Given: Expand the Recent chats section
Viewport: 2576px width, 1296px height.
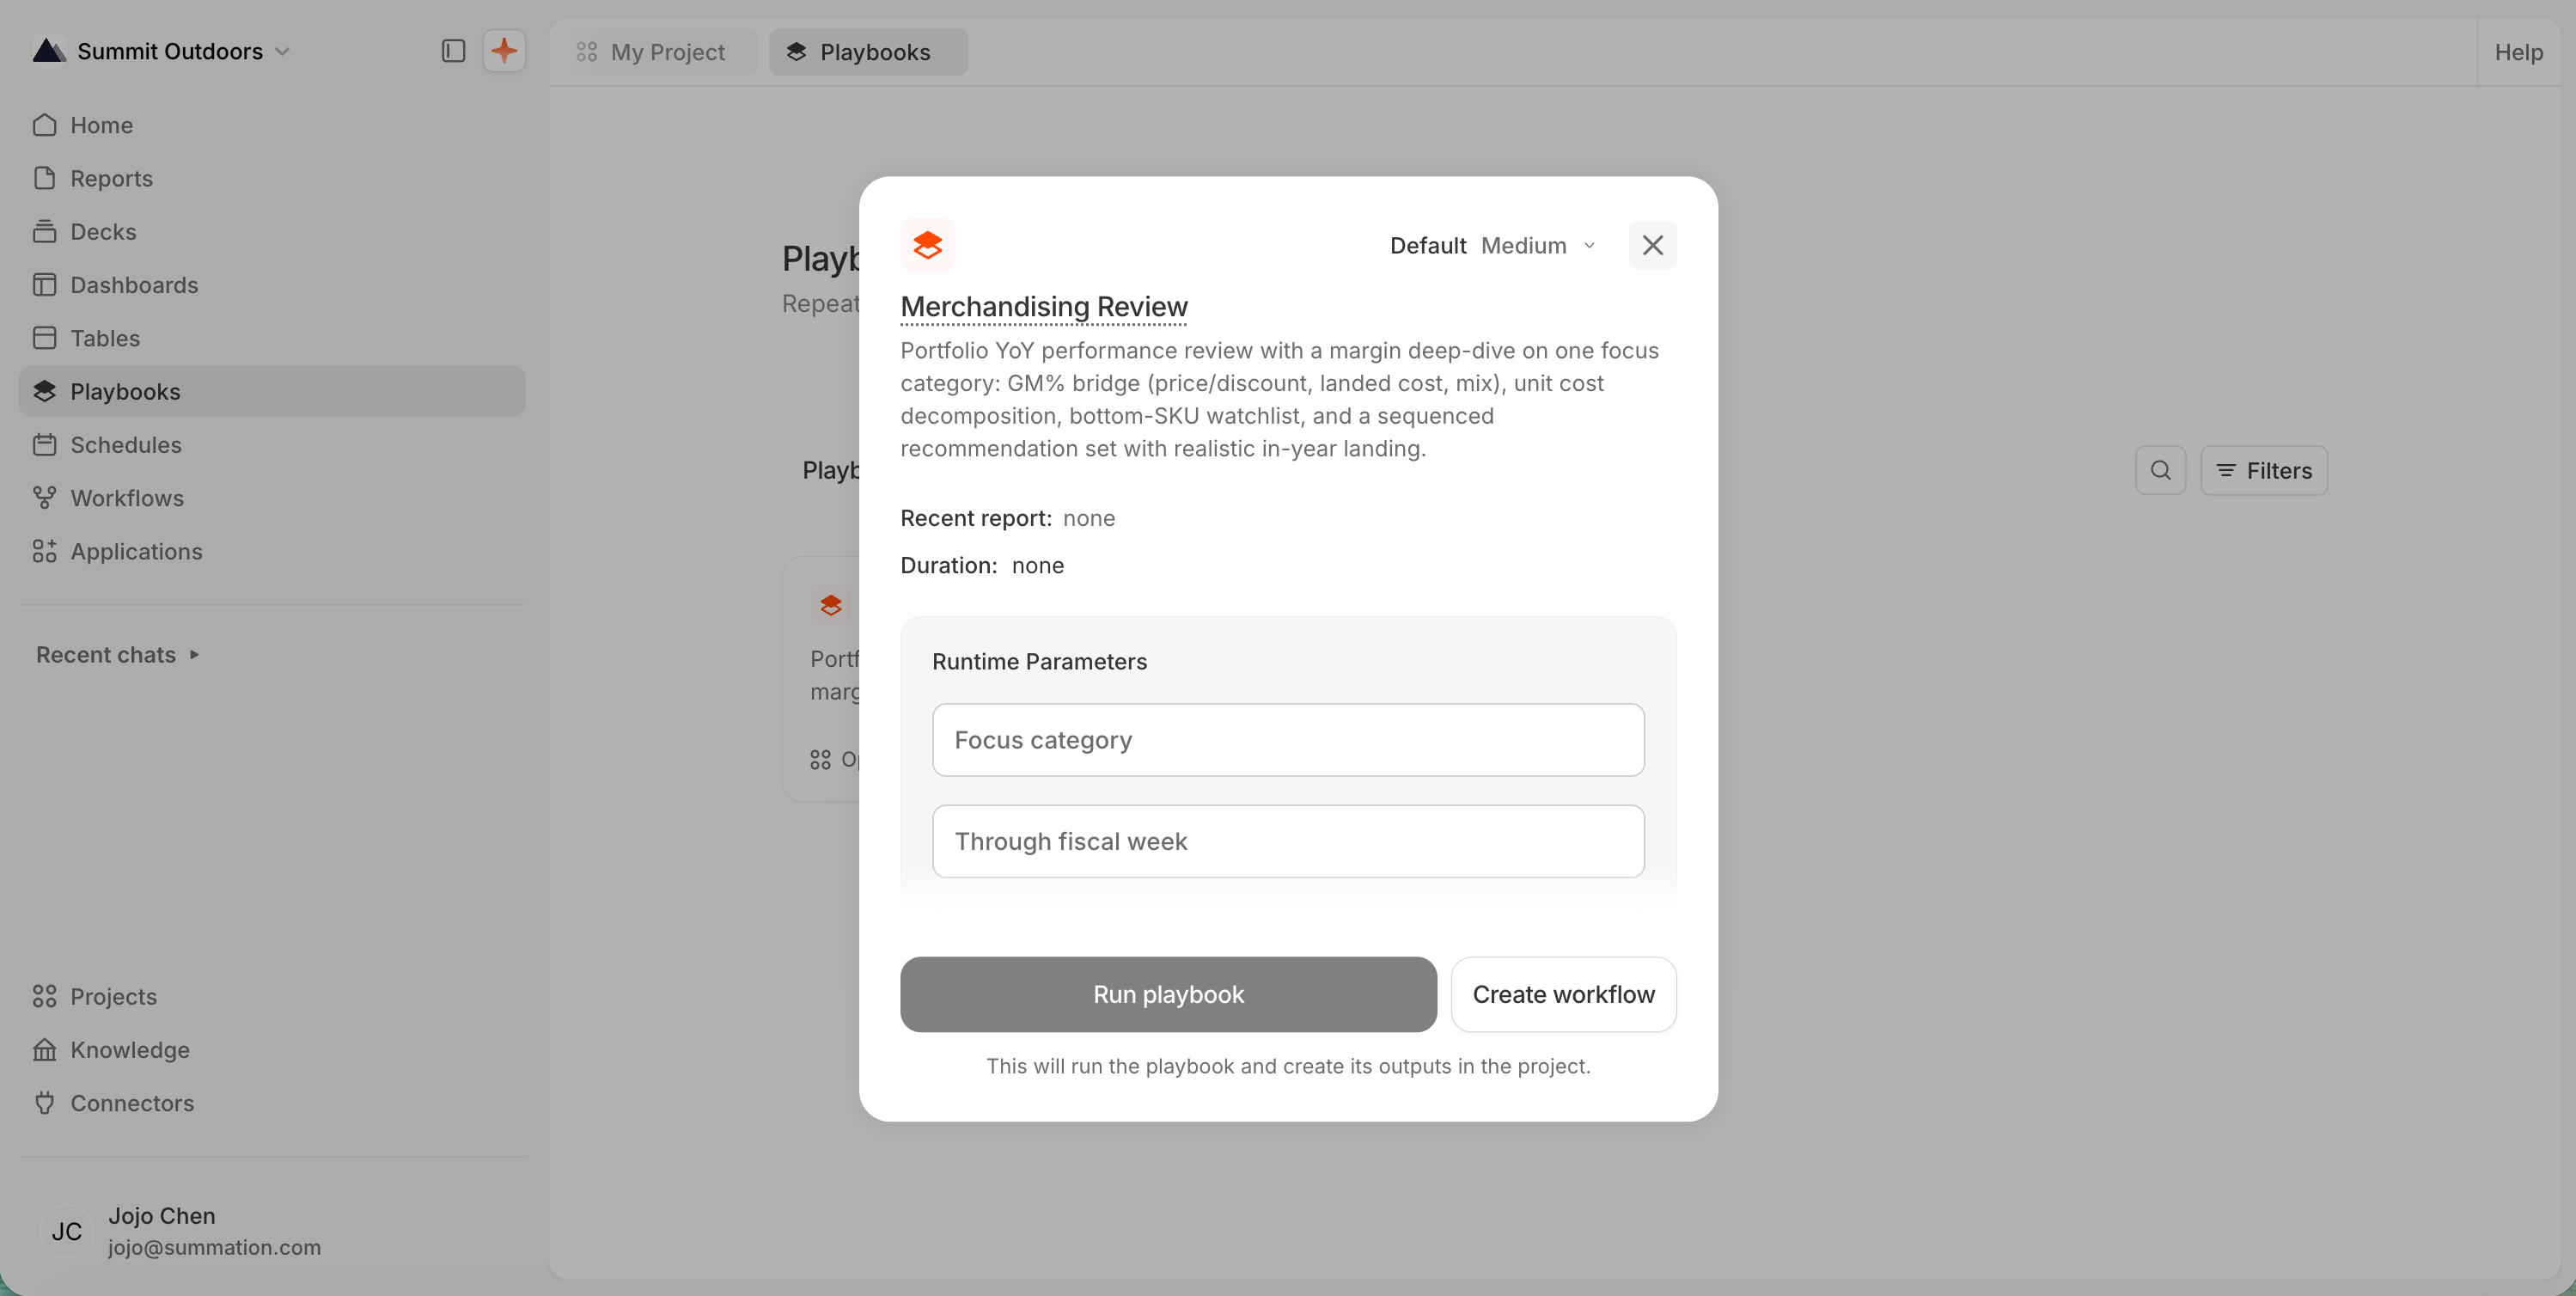Looking at the screenshot, I should pyautogui.click(x=118, y=655).
